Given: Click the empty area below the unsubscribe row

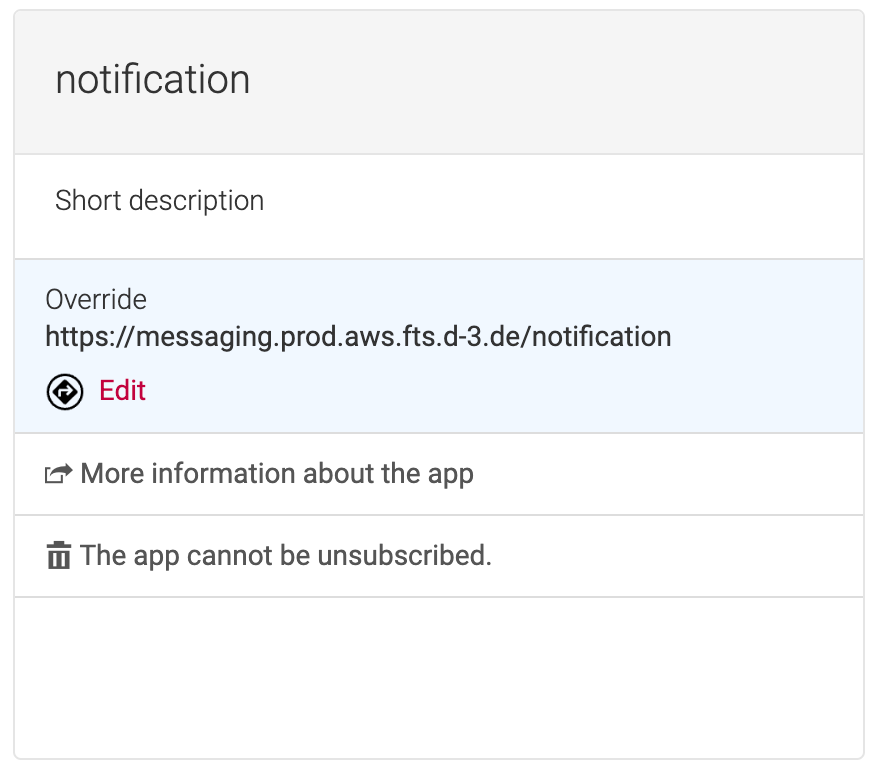Looking at the screenshot, I should coord(438,675).
